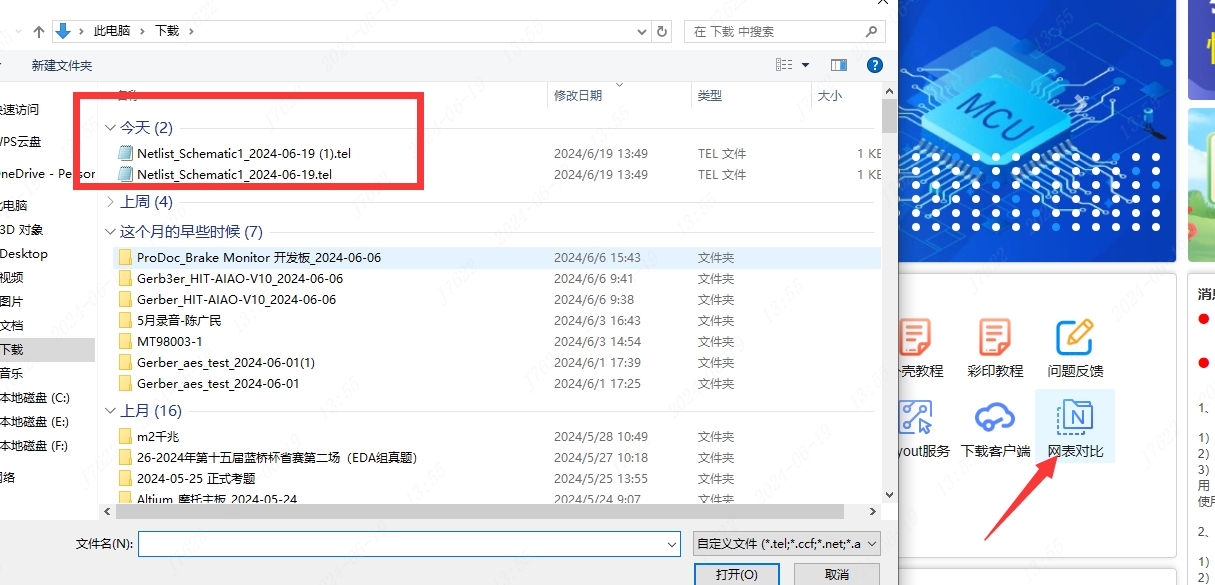The height and width of the screenshot is (585, 1215).
Task: Open WPS云盘 in the sidebar
Action: pyautogui.click(x=21, y=141)
